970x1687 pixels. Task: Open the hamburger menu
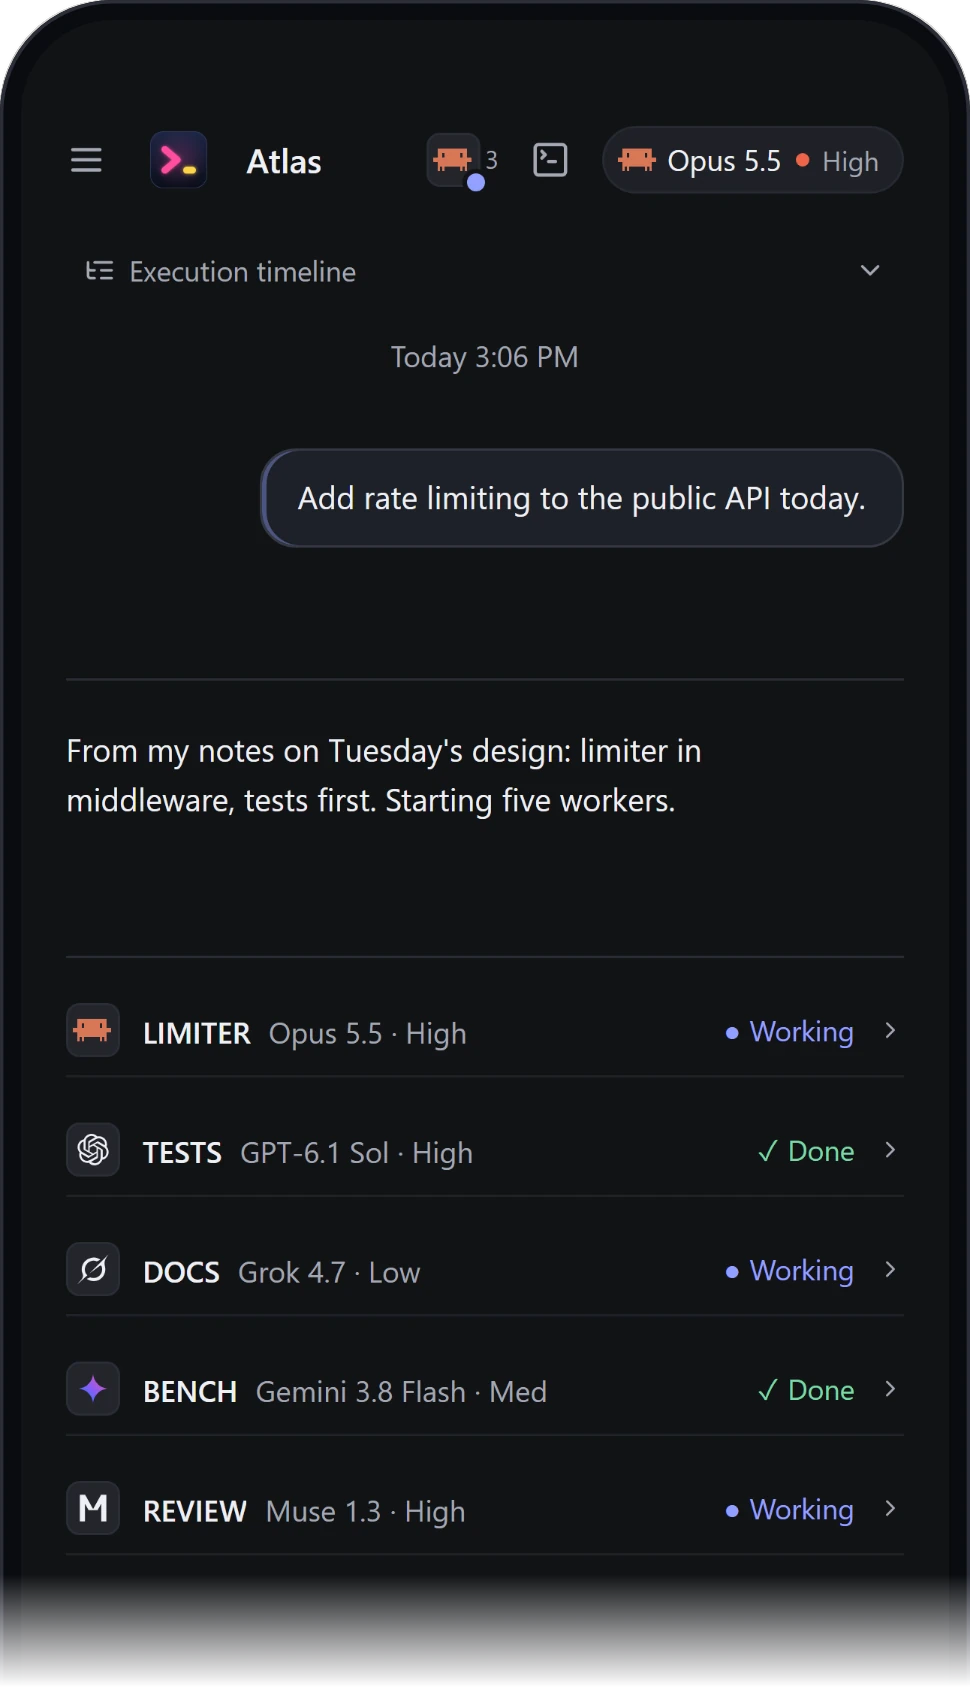click(x=86, y=160)
